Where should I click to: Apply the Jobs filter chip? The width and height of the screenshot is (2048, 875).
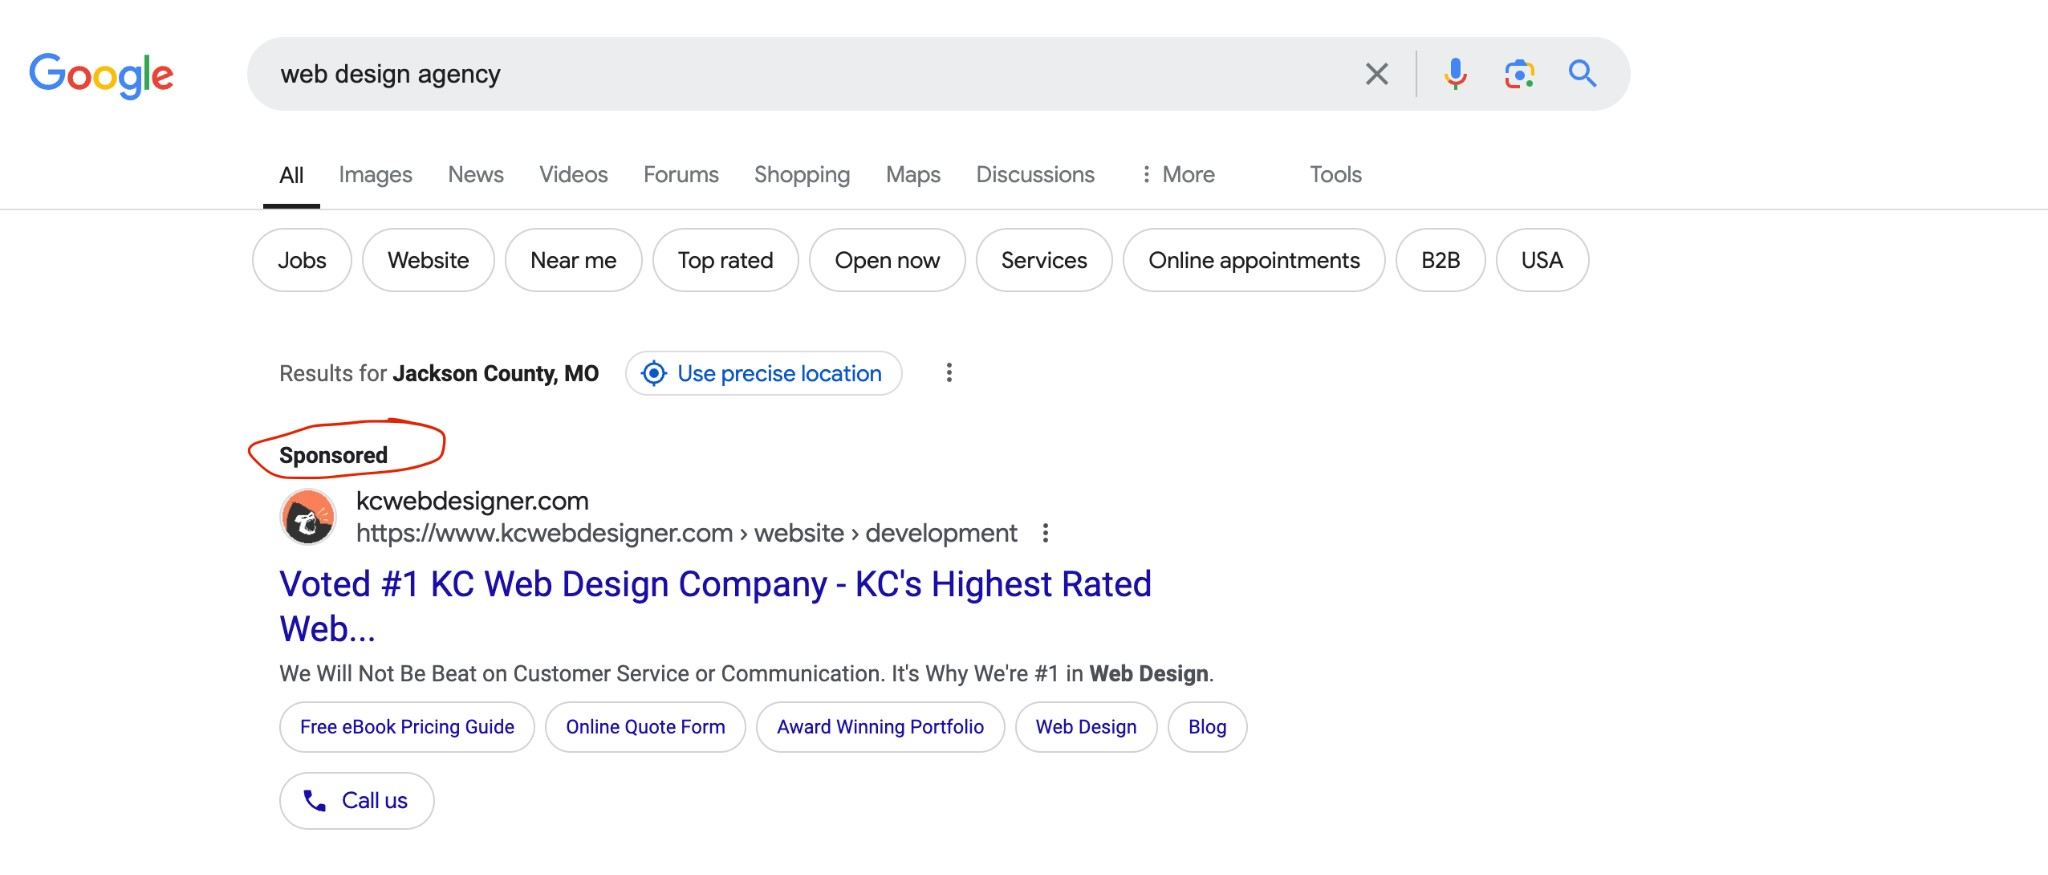[302, 260]
